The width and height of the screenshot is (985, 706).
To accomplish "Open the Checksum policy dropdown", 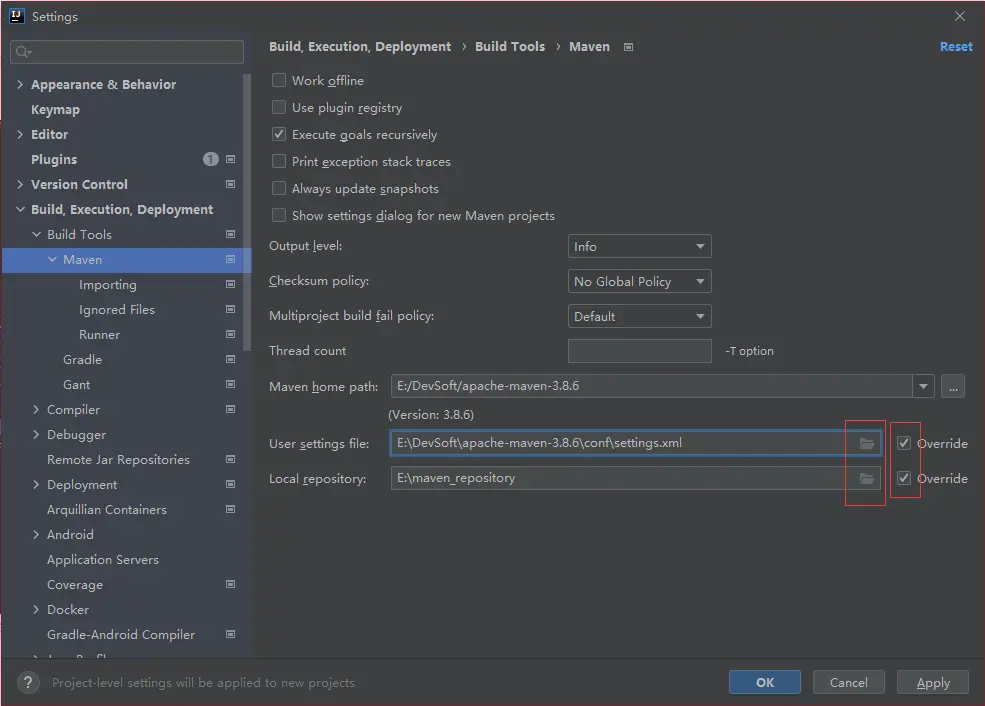I will tap(640, 282).
